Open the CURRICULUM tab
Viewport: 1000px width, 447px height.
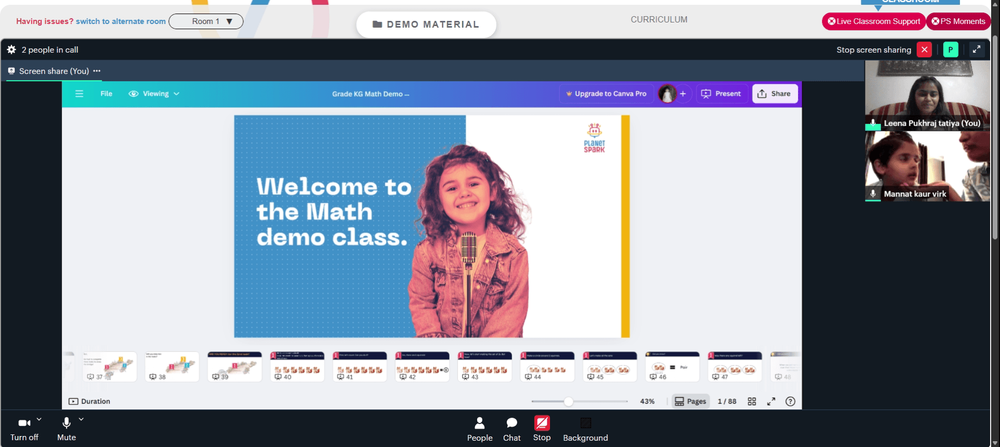[x=659, y=20]
